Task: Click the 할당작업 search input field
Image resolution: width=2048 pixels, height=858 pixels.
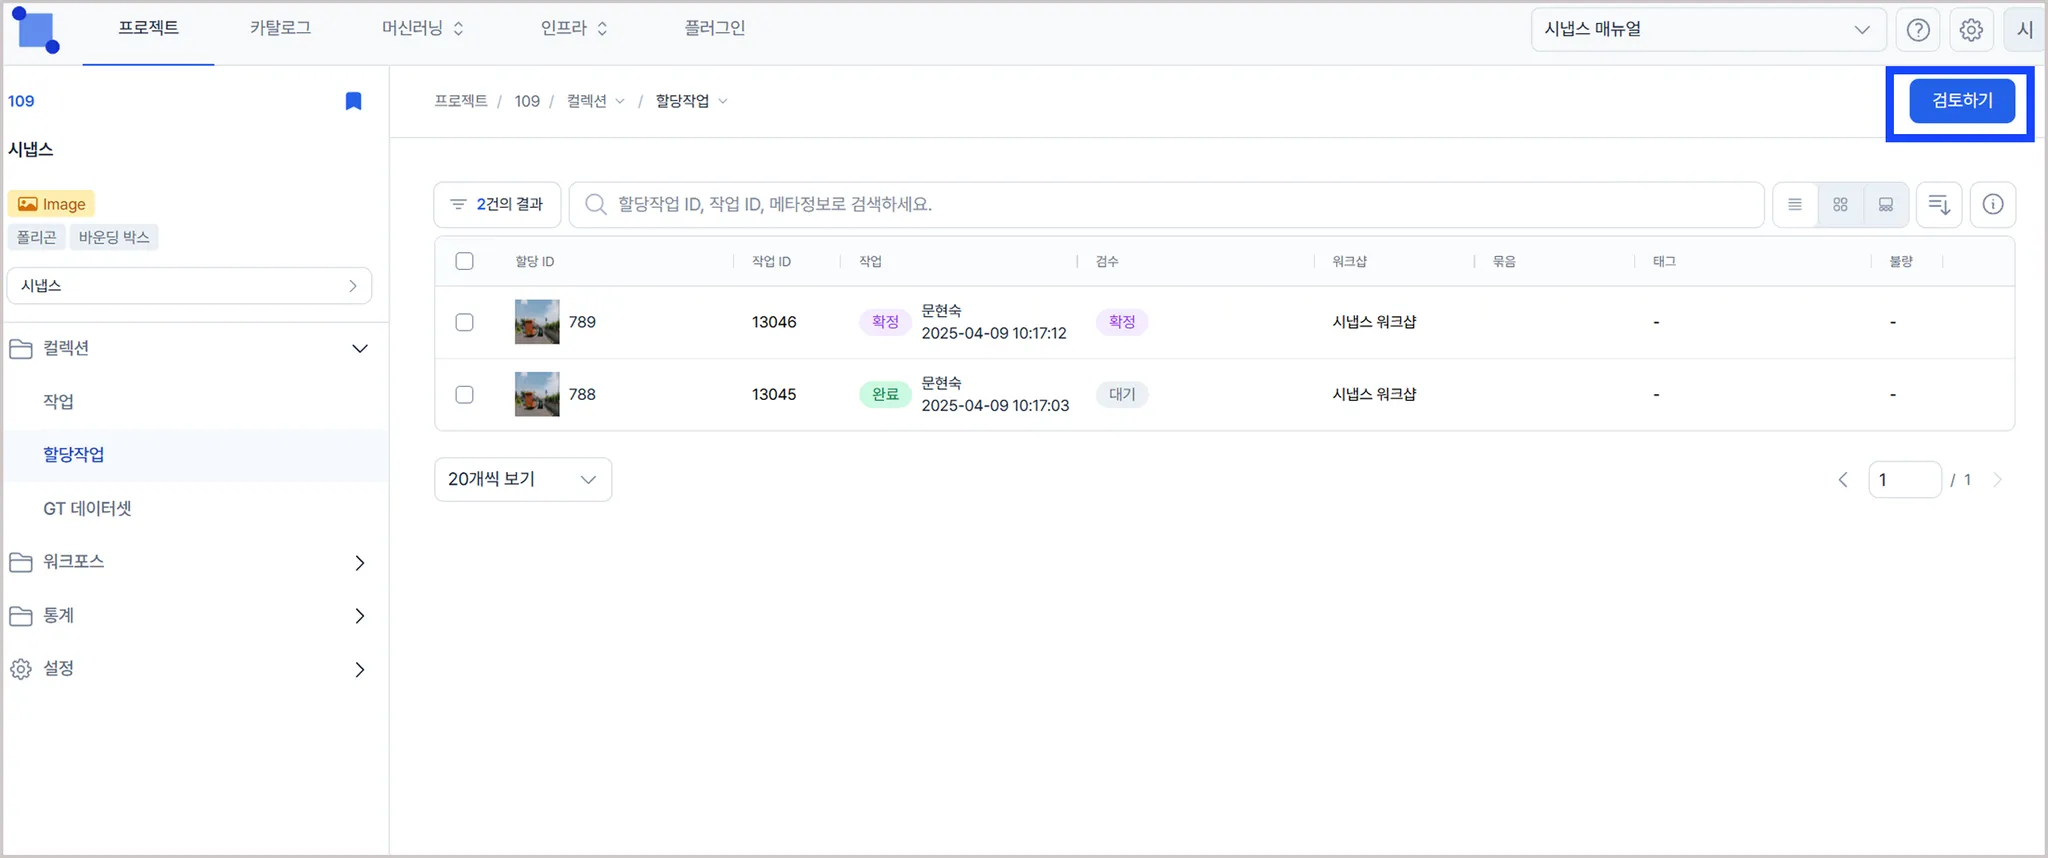Action: [x=1166, y=204]
